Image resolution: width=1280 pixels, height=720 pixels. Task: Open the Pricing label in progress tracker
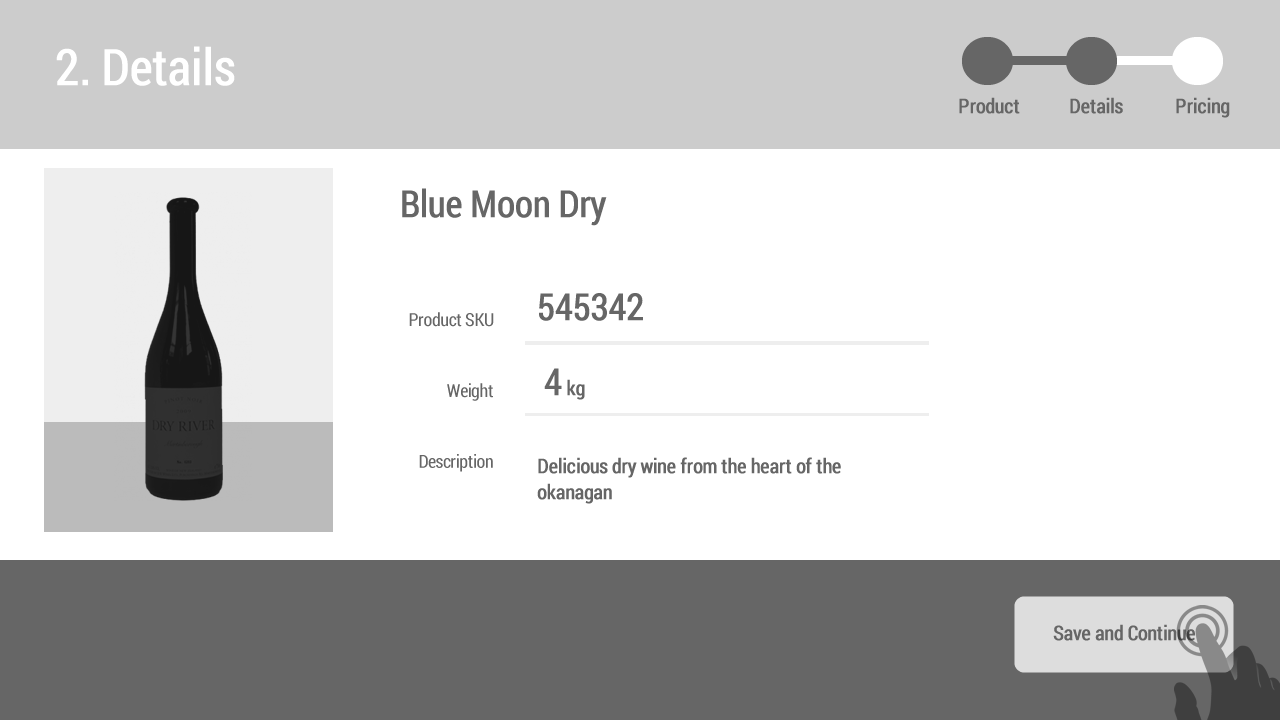[1201, 107]
